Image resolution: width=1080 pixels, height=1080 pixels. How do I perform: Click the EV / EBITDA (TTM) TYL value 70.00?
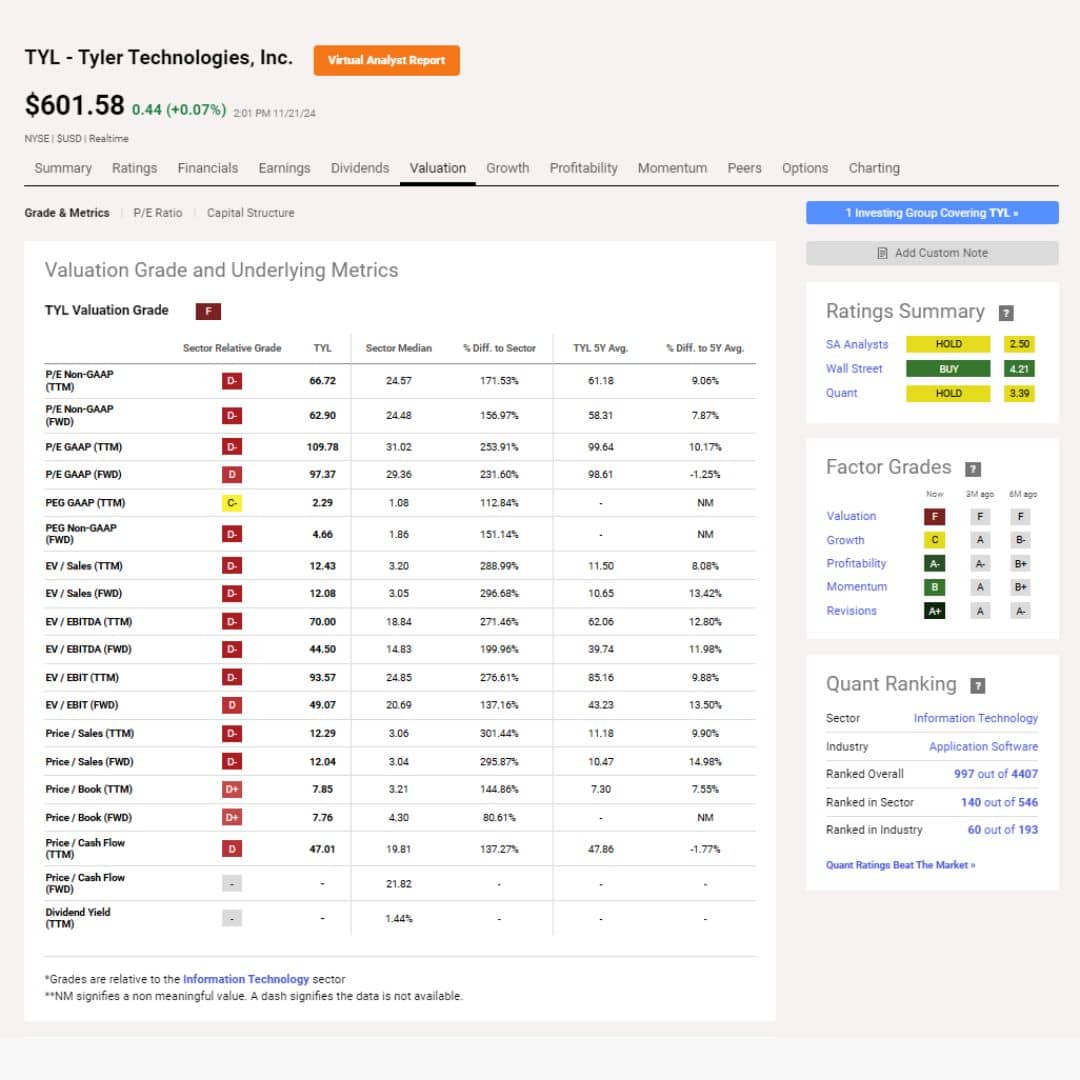(322, 622)
